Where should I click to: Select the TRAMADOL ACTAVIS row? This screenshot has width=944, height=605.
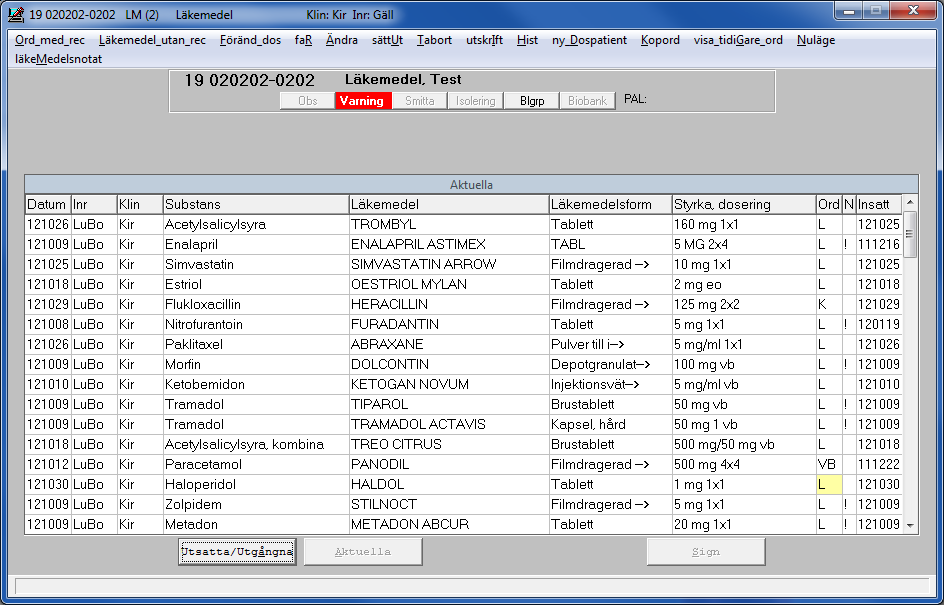coord(464,424)
